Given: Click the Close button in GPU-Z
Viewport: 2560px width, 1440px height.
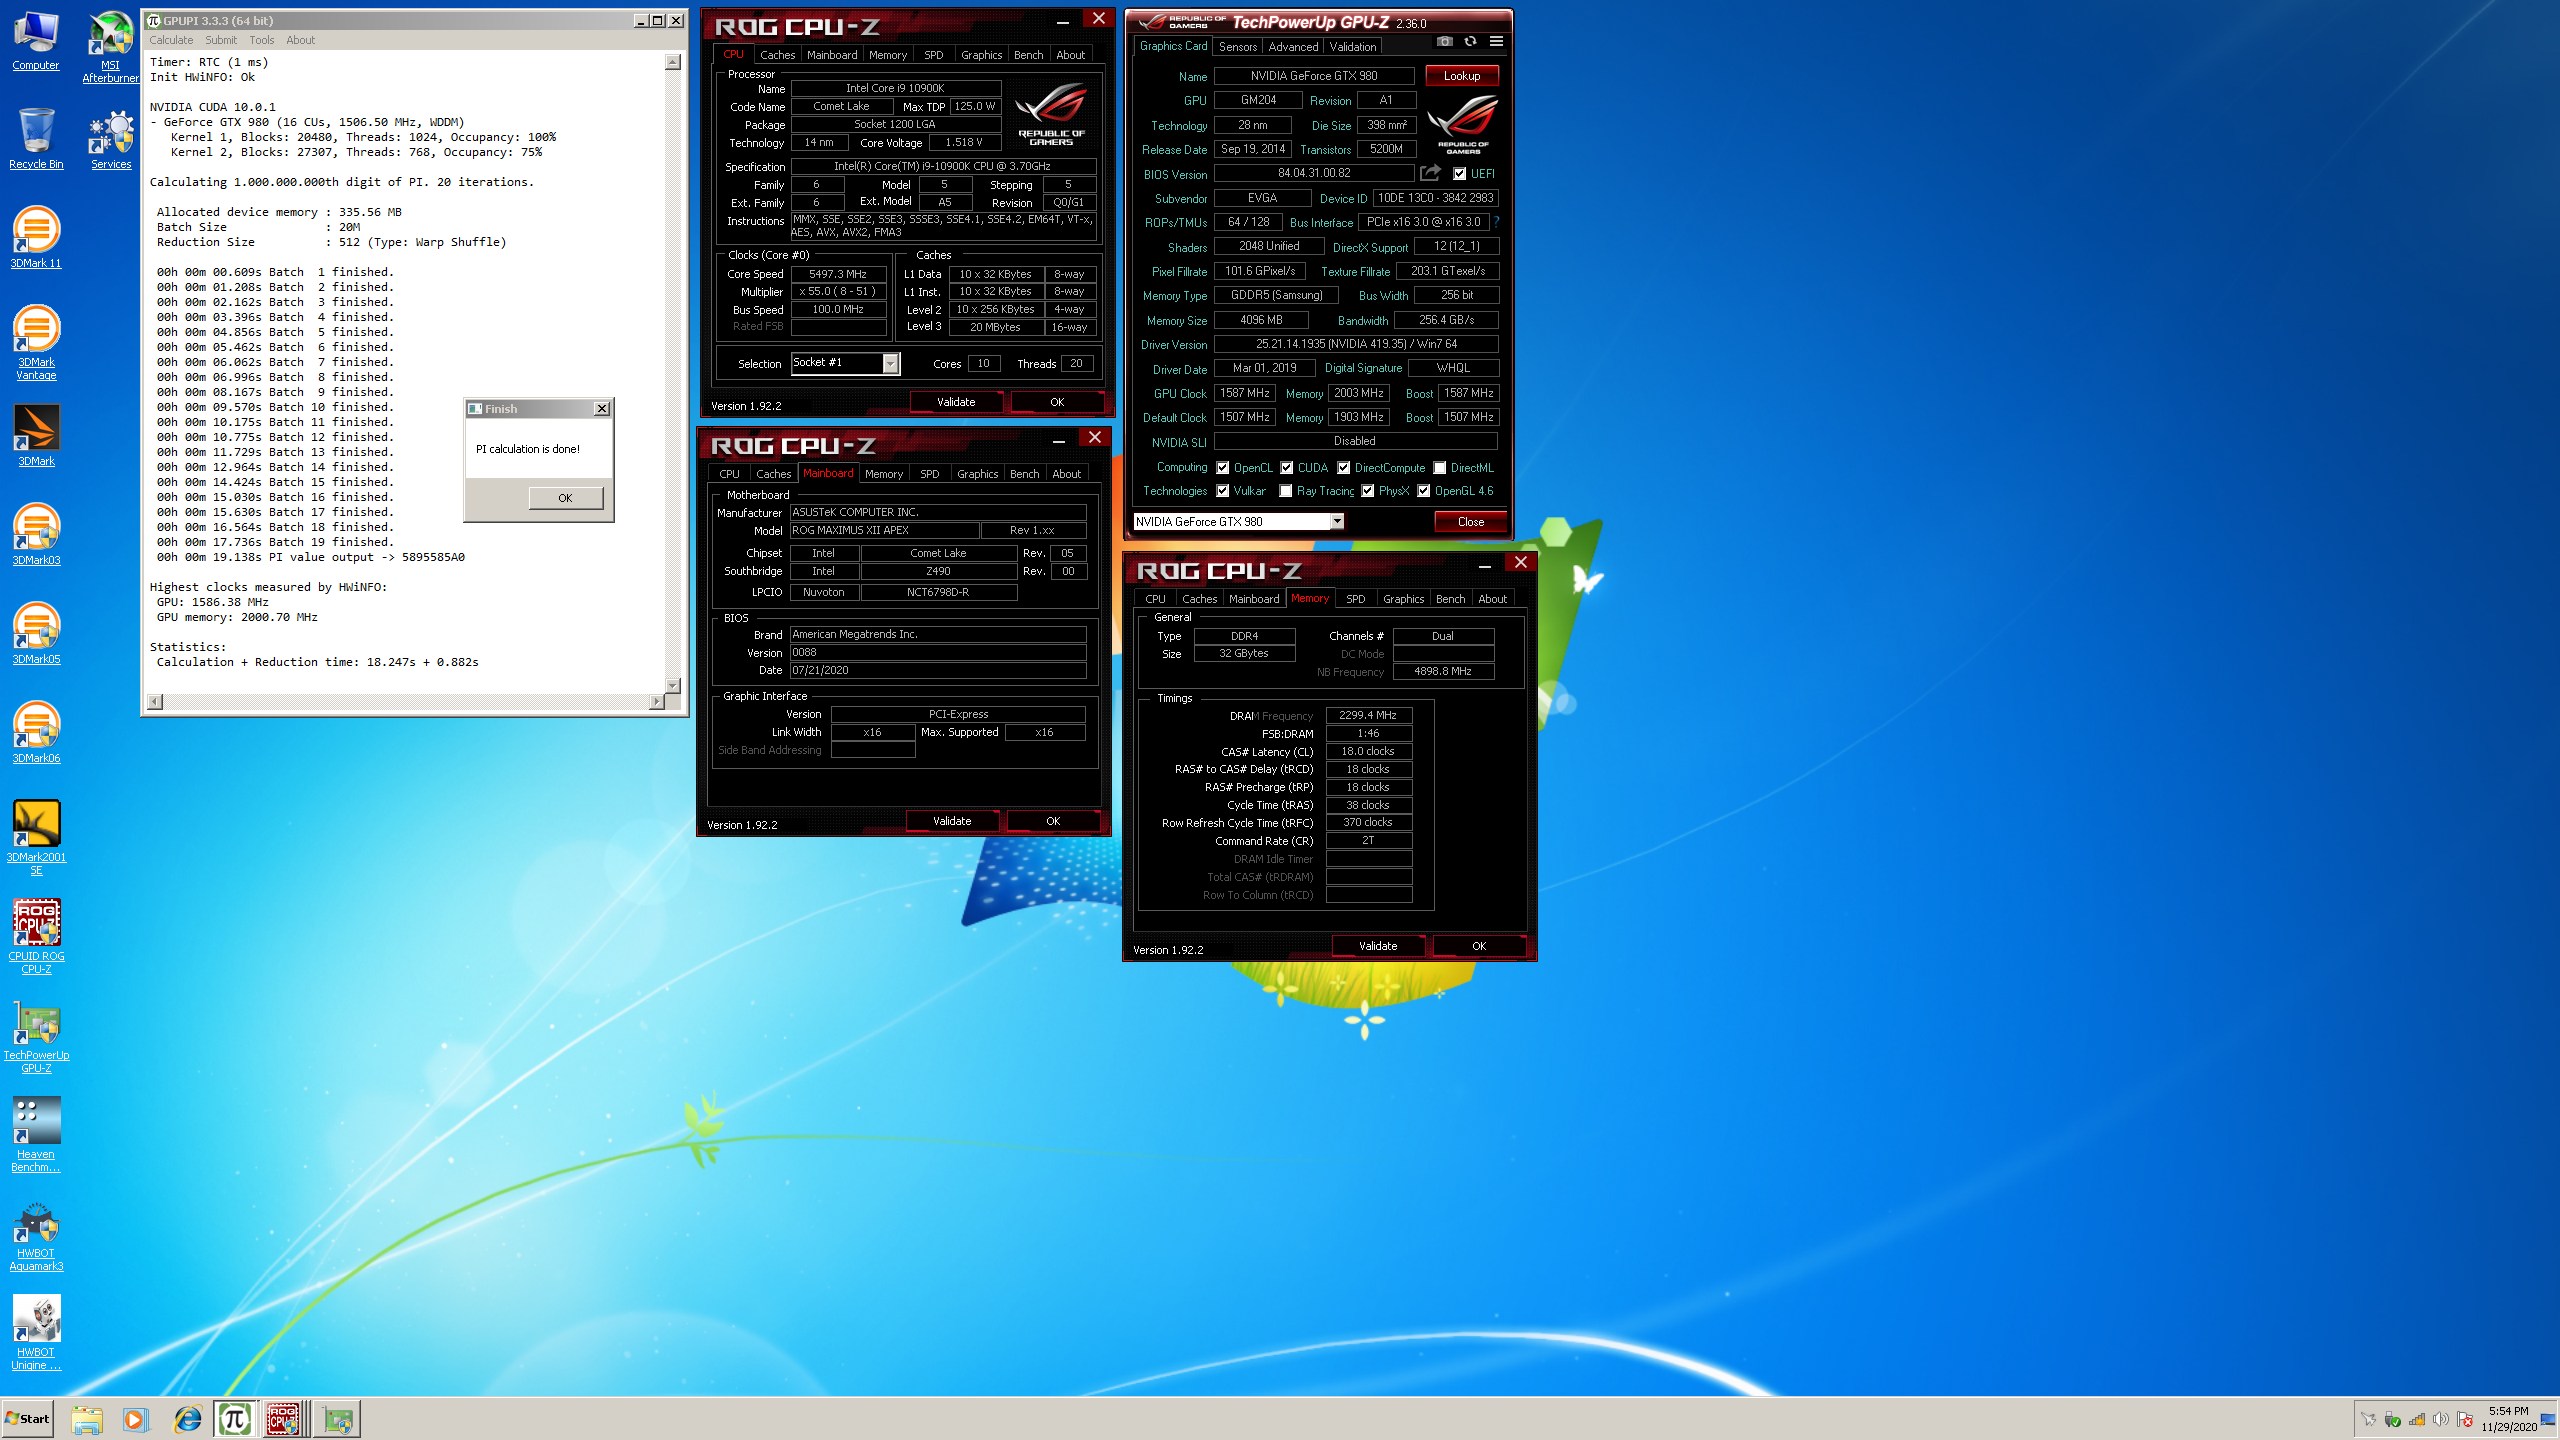Looking at the screenshot, I should (x=1470, y=522).
